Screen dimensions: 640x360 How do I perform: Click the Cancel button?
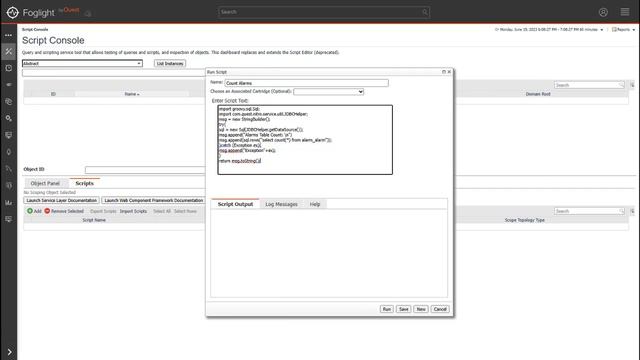pos(440,309)
